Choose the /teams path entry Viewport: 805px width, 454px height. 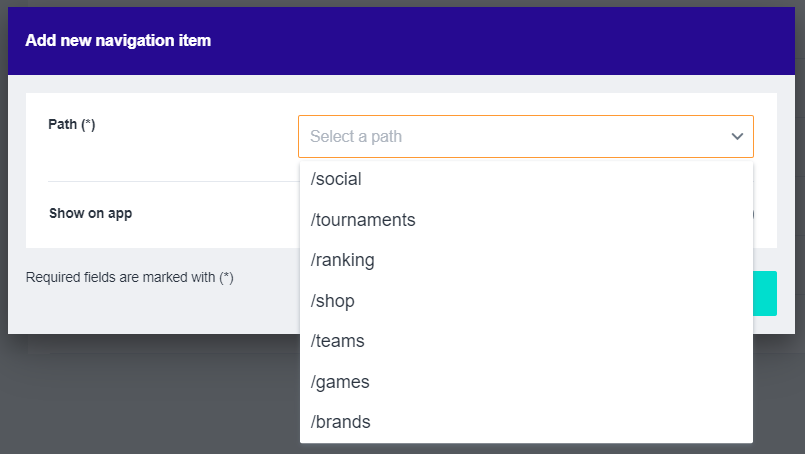(338, 341)
